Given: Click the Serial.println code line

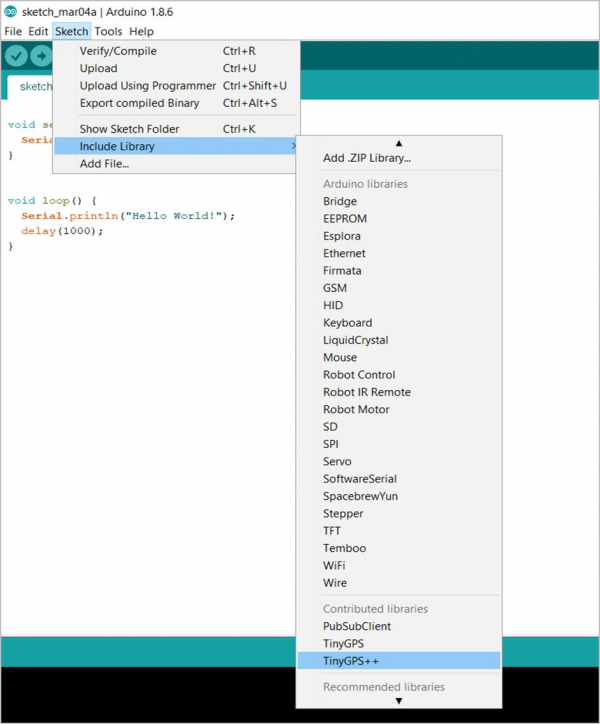Looking at the screenshot, I should (x=128, y=216).
